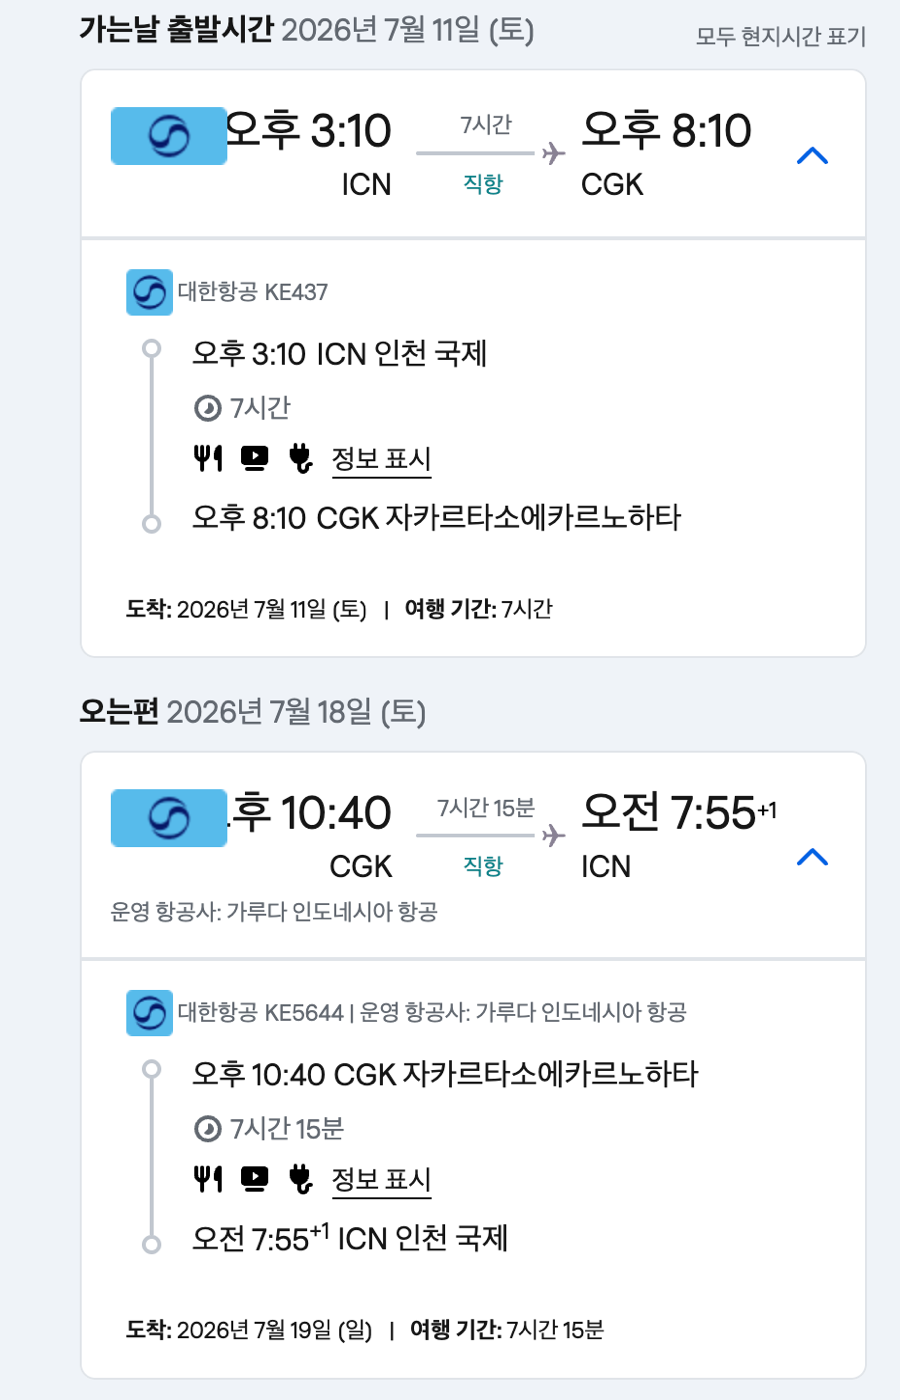This screenshot has height=1400, width=900.
Task: Click the outbound 직항 nonstop label
Action: click(483, 184)
